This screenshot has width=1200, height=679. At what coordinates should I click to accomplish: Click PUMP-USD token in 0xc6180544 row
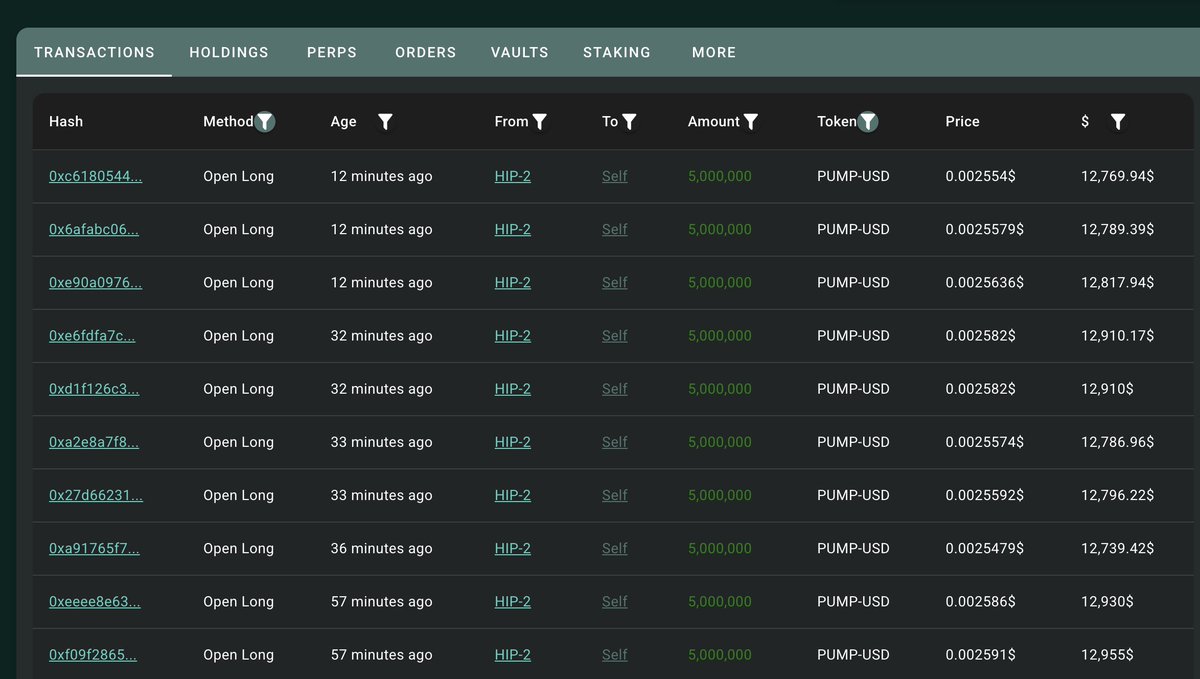853,176
